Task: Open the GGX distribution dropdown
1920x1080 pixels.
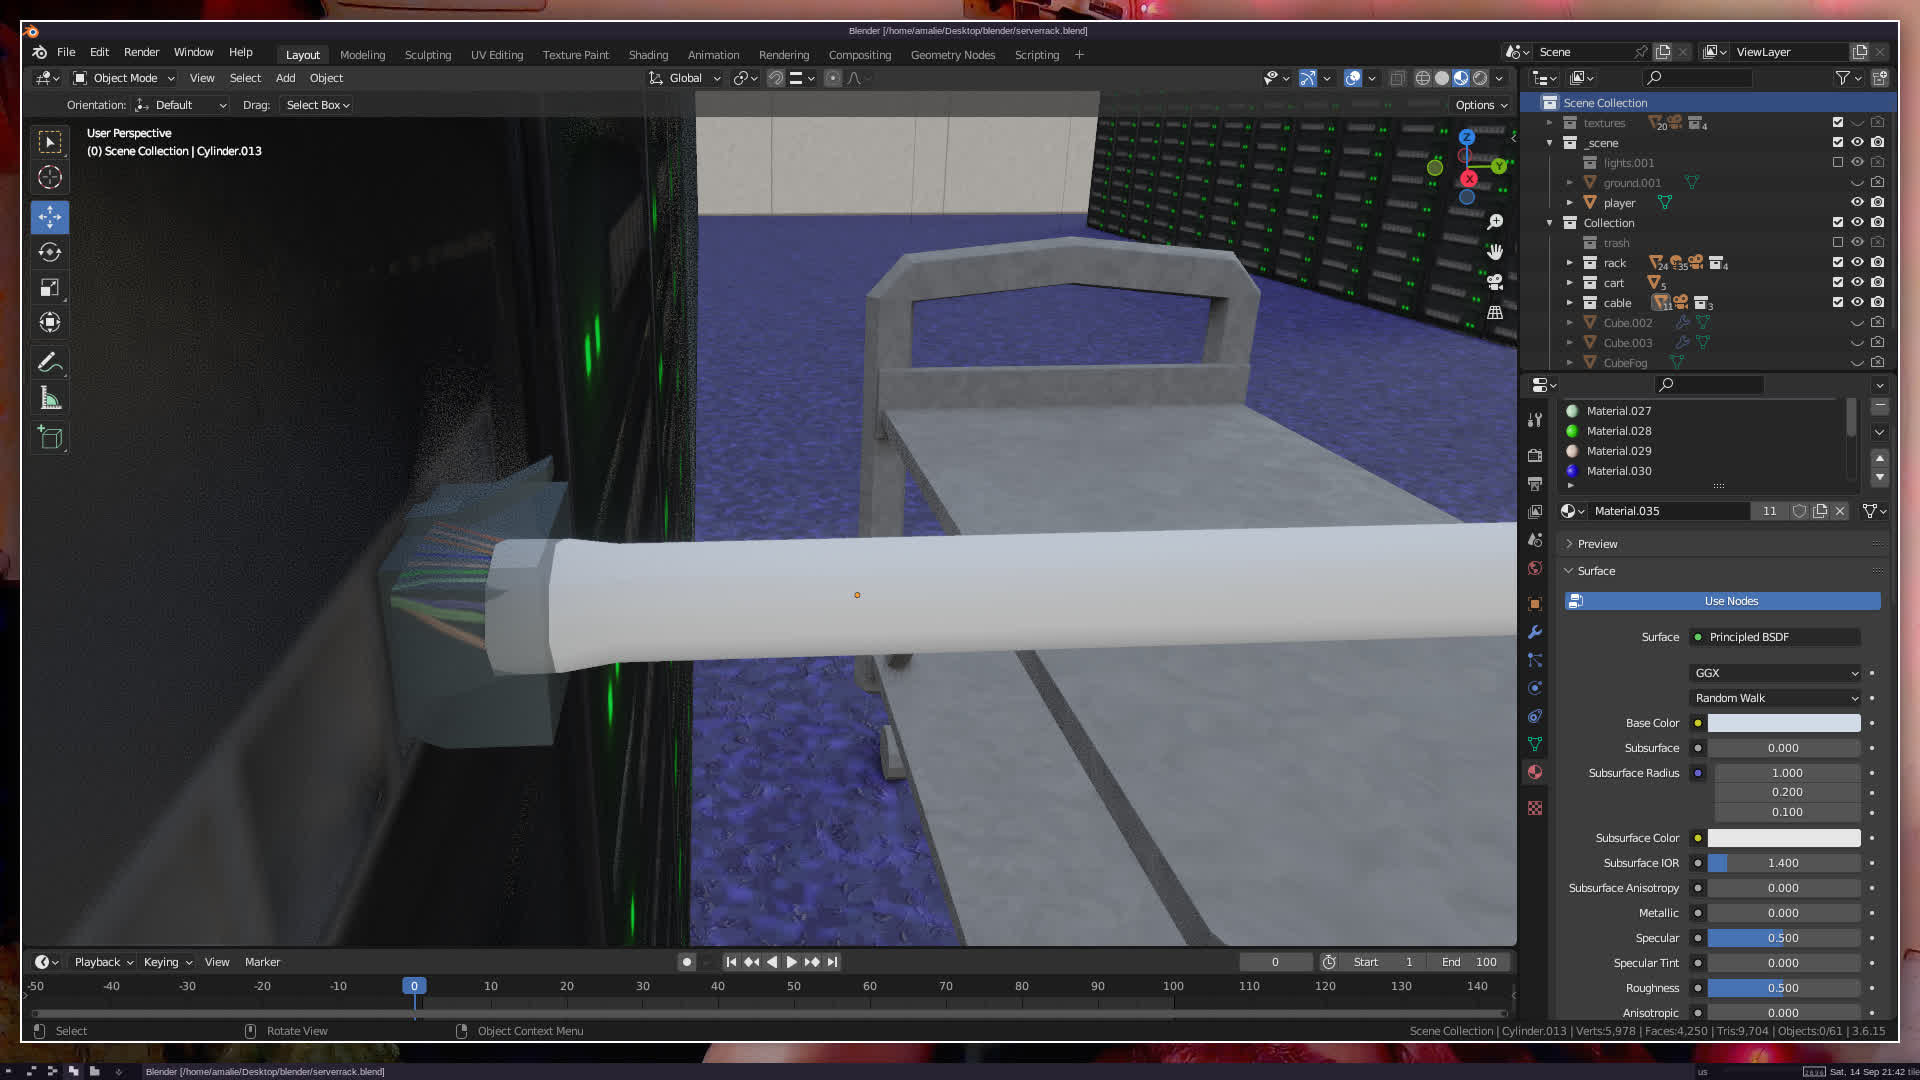Action: point(1775,673)
